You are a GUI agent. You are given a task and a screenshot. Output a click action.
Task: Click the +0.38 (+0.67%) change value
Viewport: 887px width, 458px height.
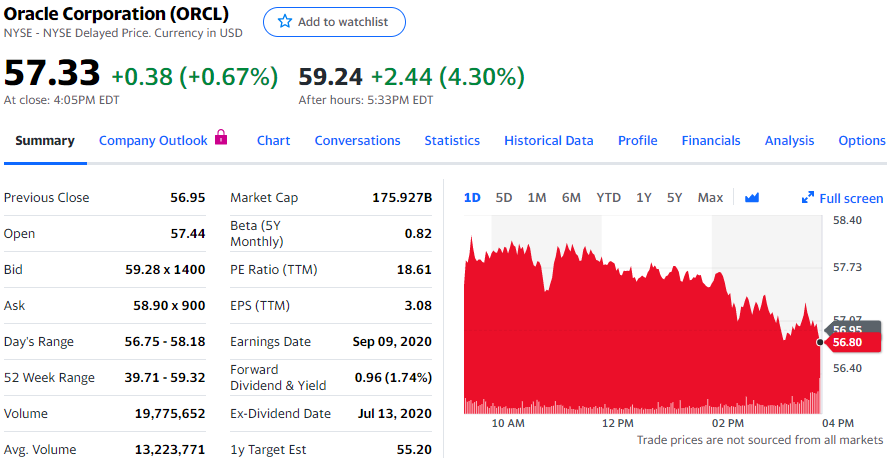[195, 76]
